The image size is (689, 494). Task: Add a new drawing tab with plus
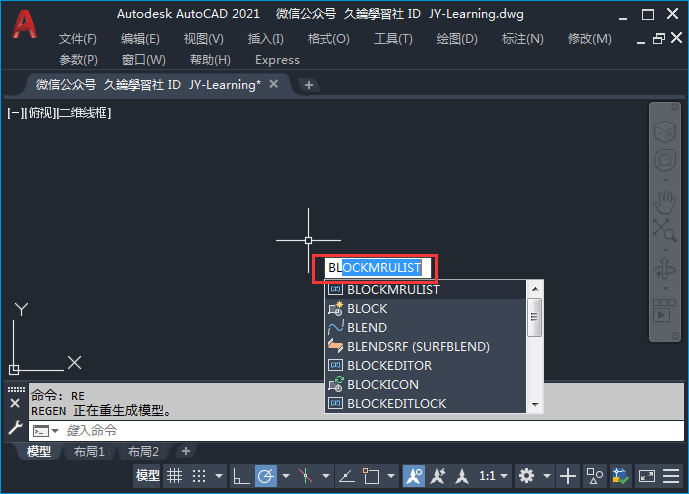(x=309, y=85)
